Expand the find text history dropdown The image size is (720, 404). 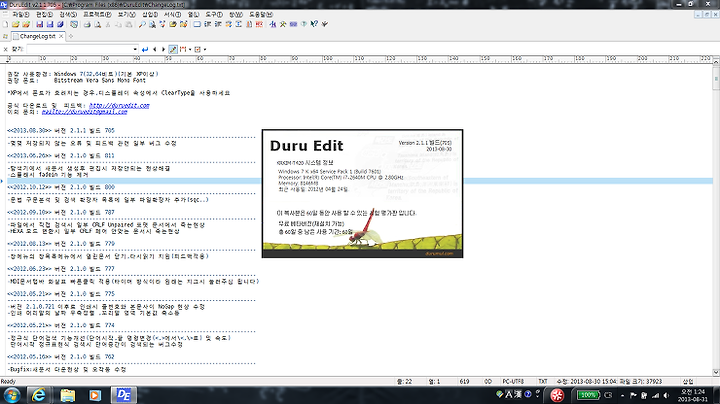(x=135, y=49)
